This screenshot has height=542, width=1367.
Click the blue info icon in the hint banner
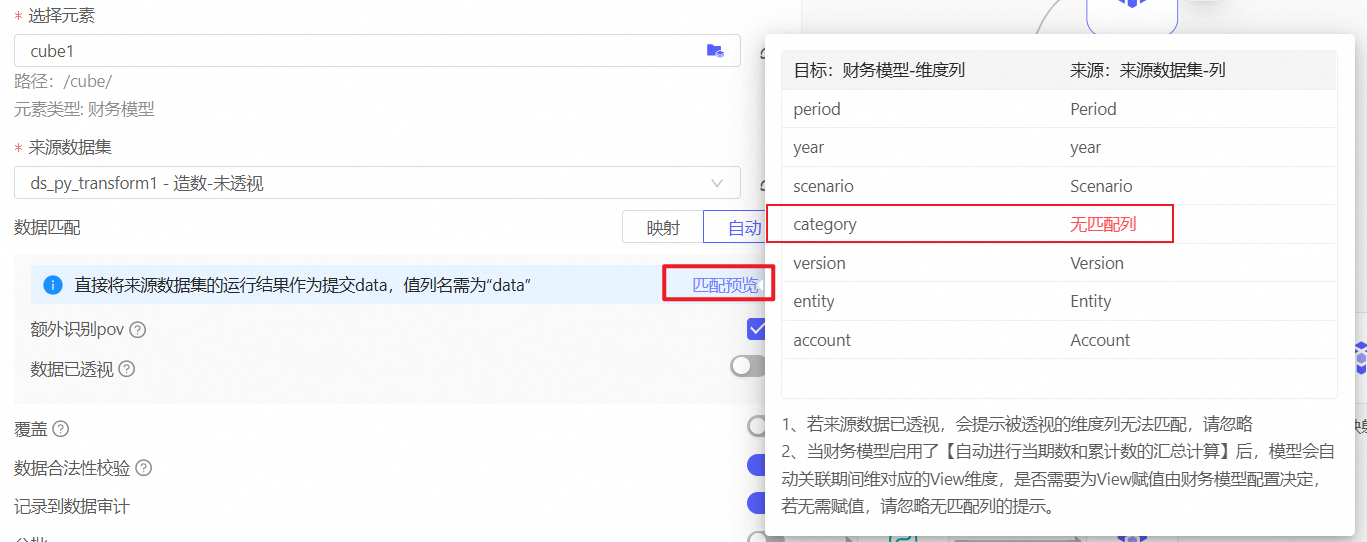coord(53,286)
